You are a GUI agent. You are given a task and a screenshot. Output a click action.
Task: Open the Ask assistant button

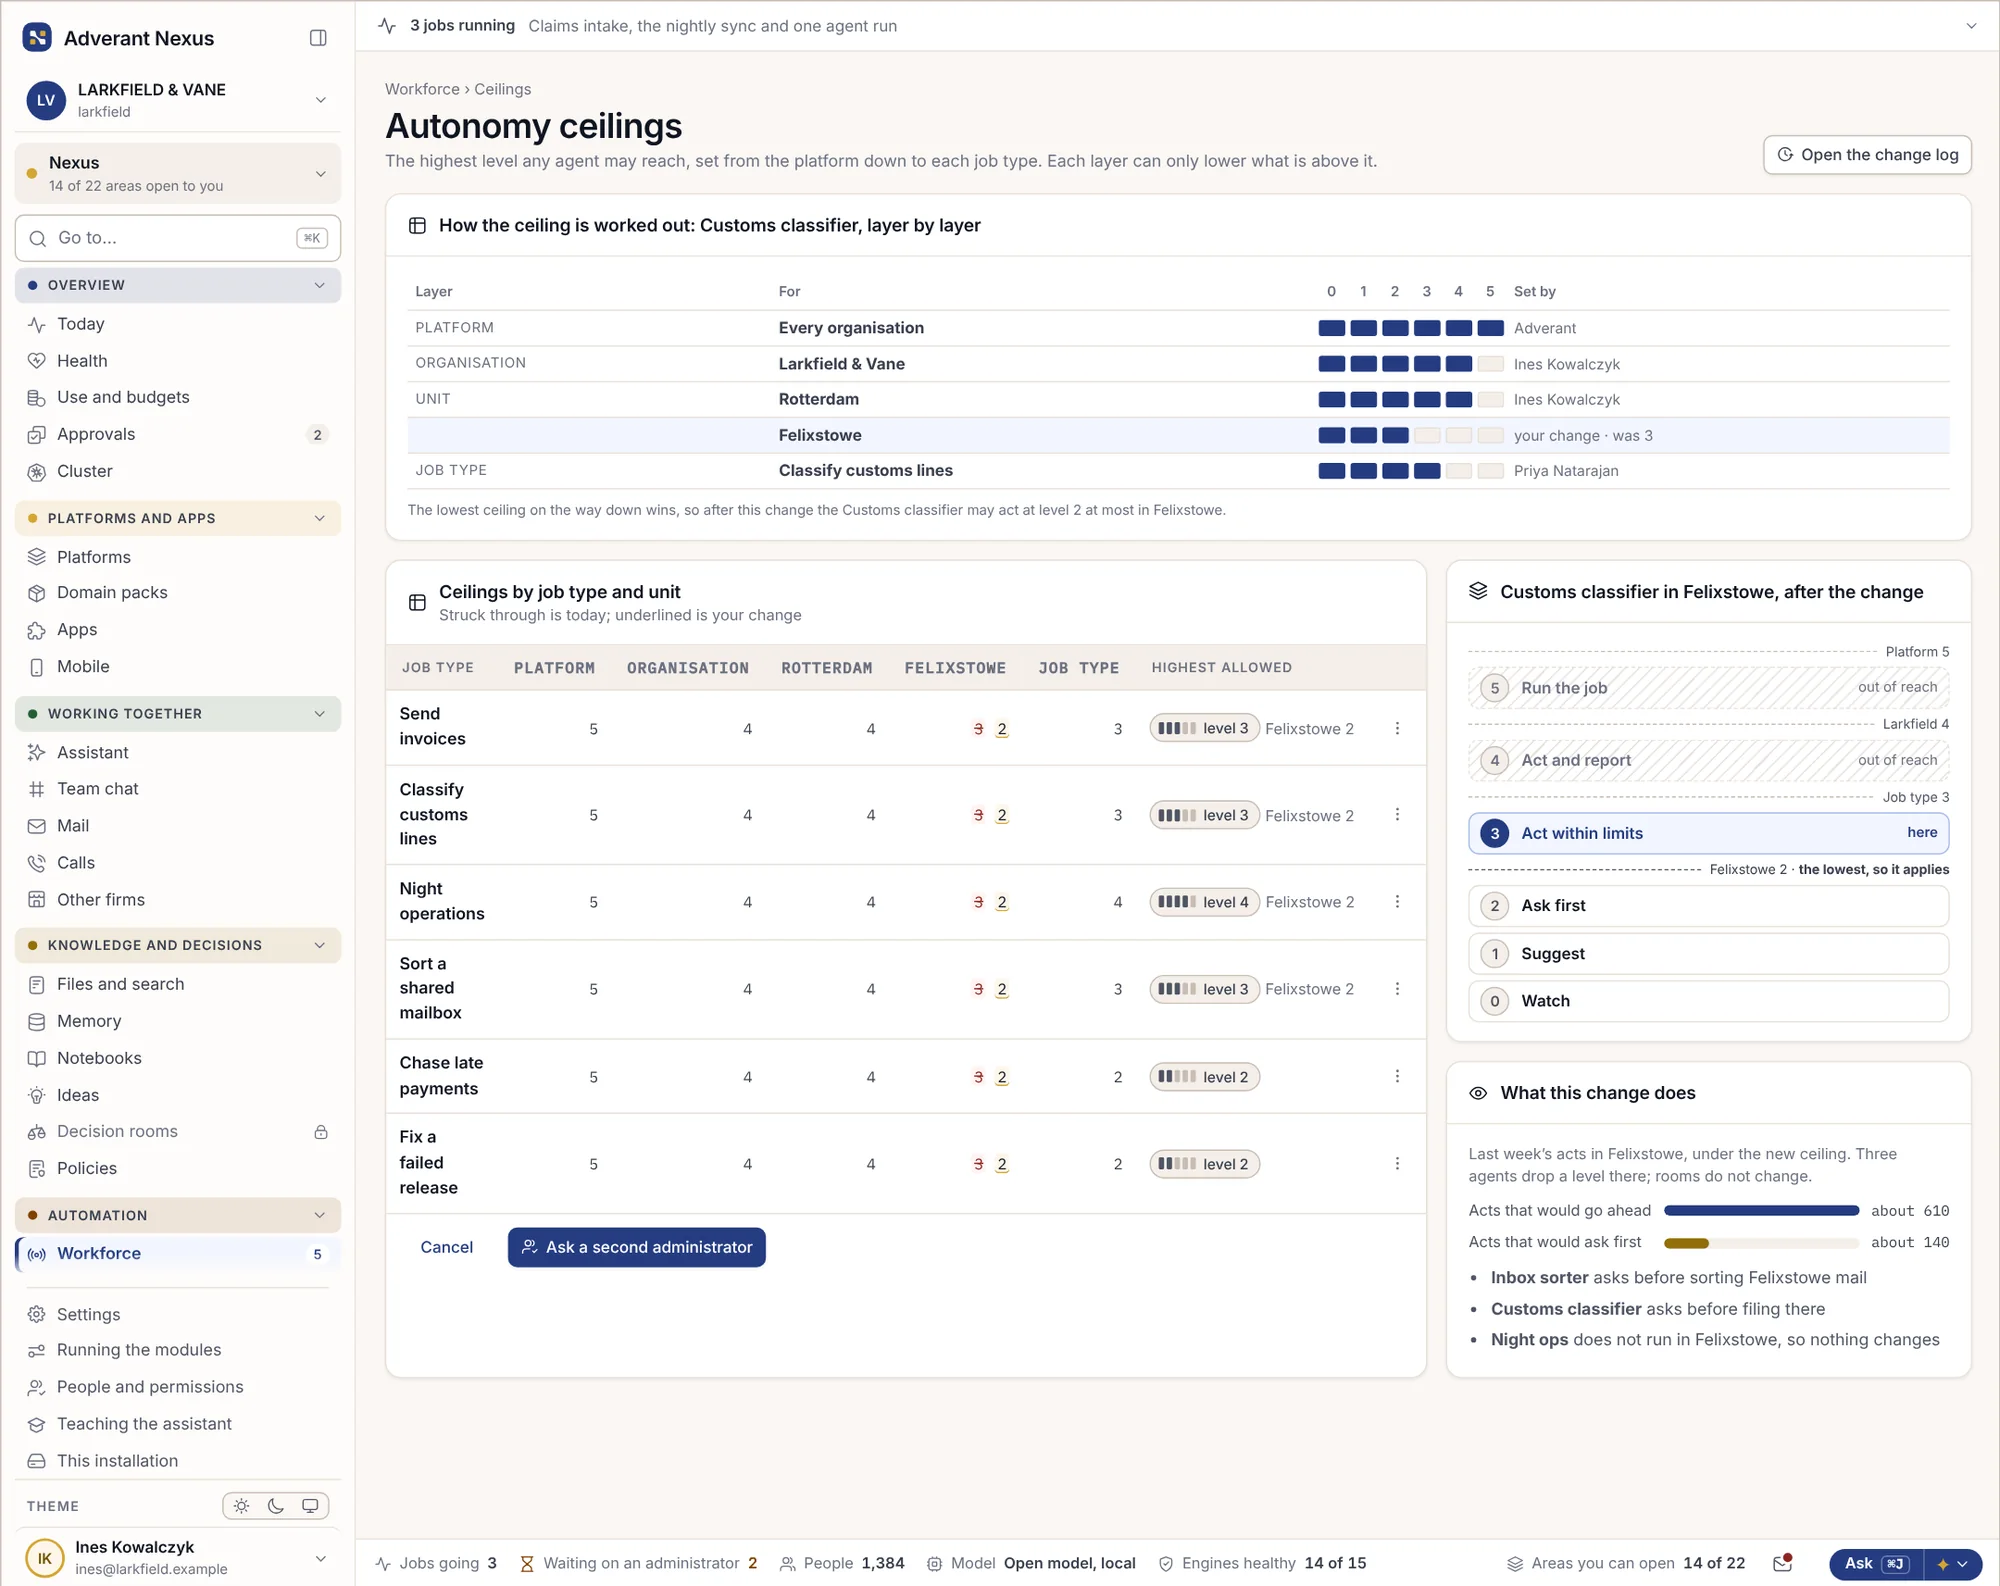(1875, 1564)
